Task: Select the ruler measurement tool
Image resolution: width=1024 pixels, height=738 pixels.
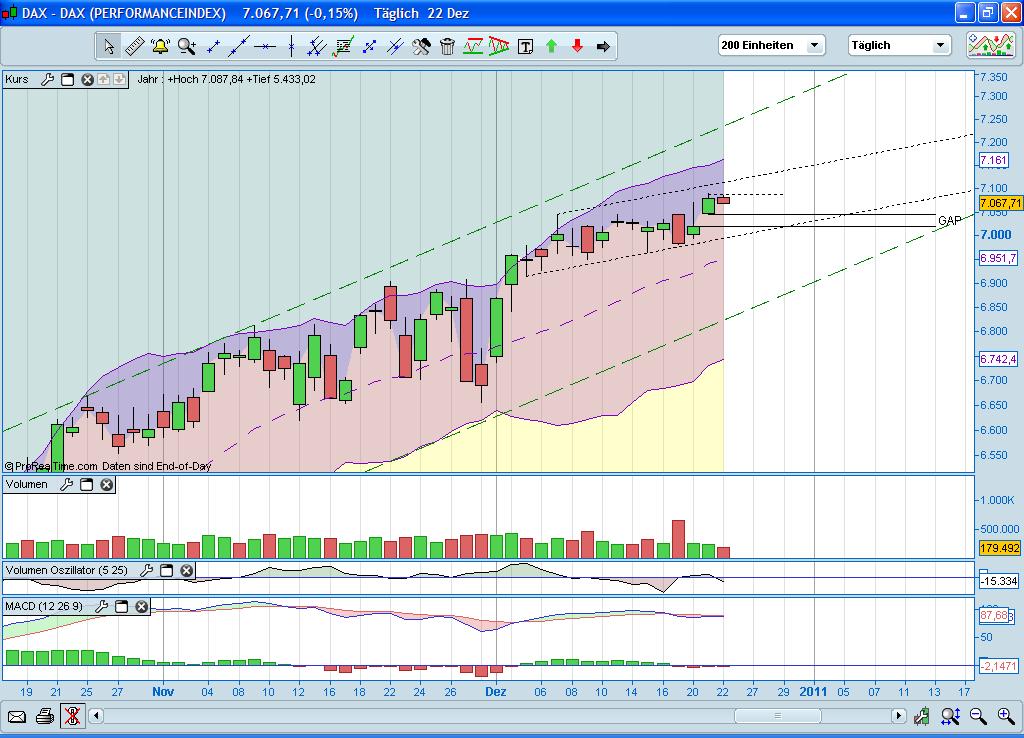Action: (x=136, y=45)
